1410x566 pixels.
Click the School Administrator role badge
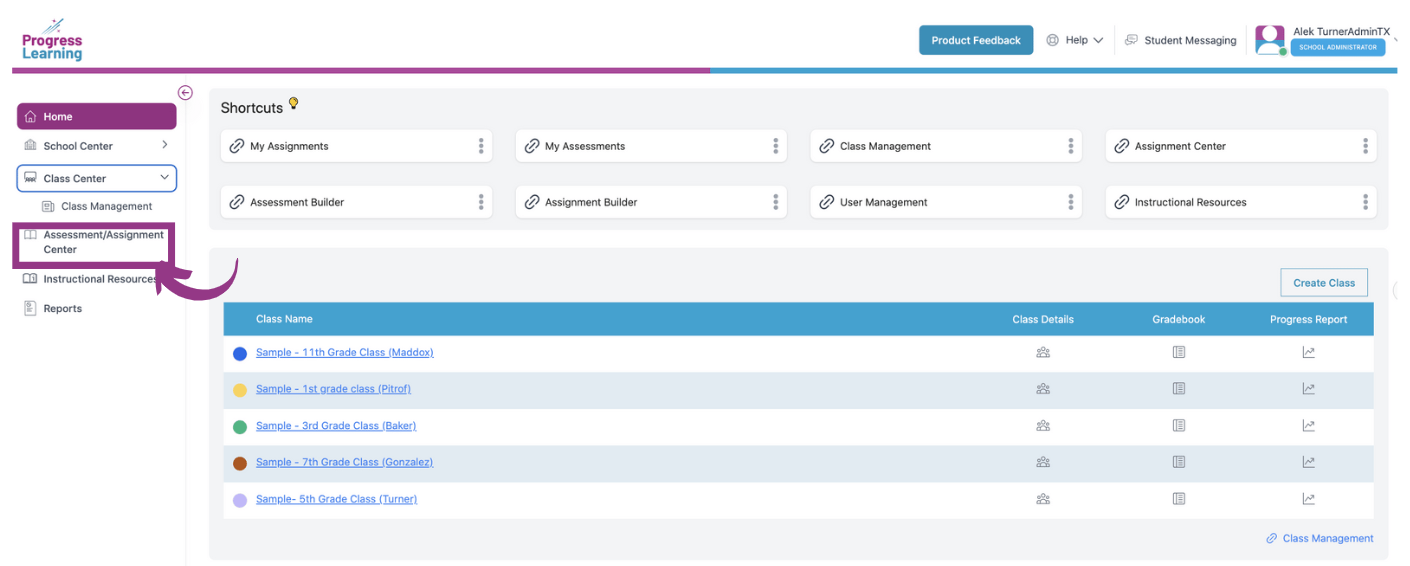pyautogui.click(x=1338, y=47)
